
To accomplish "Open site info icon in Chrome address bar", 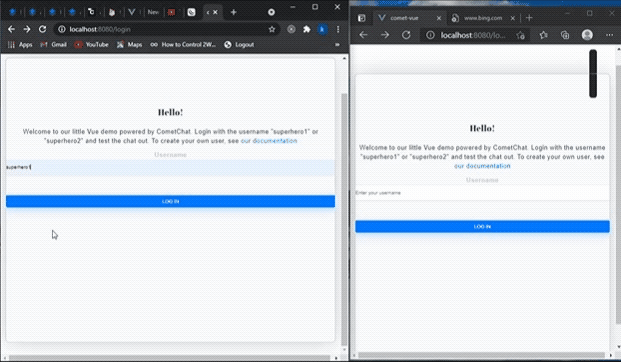I will point(62,29).
